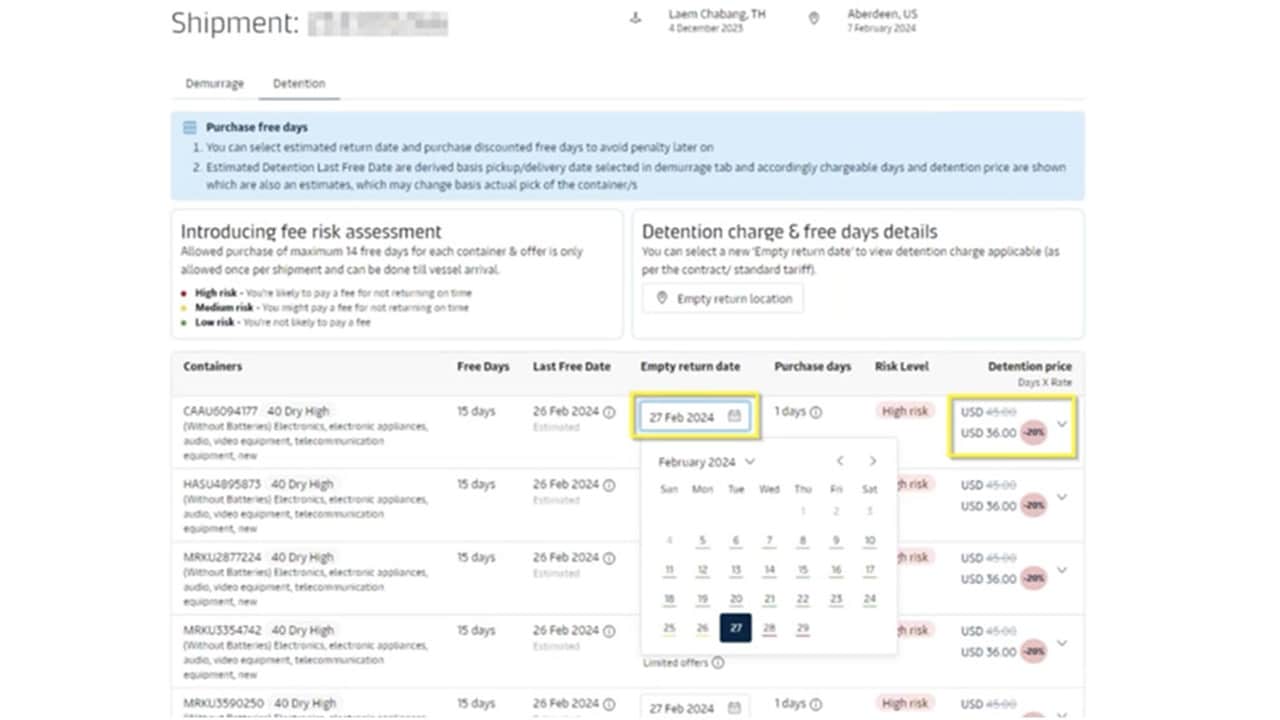Select February 28 in the calendar
This screenshot has width=1280, height=720.
[769, 629]
